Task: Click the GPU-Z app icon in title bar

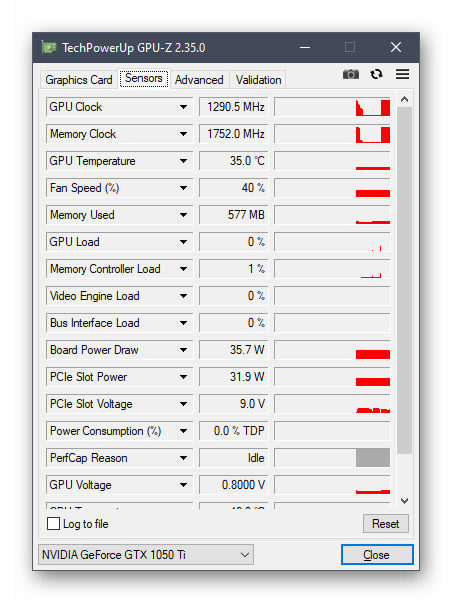Action: point(49,47)
